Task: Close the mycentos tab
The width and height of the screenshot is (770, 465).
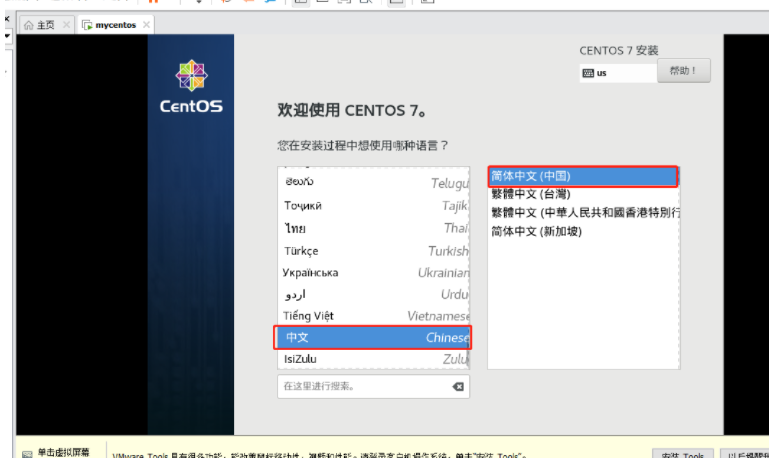Action: (x=146, y=25)
